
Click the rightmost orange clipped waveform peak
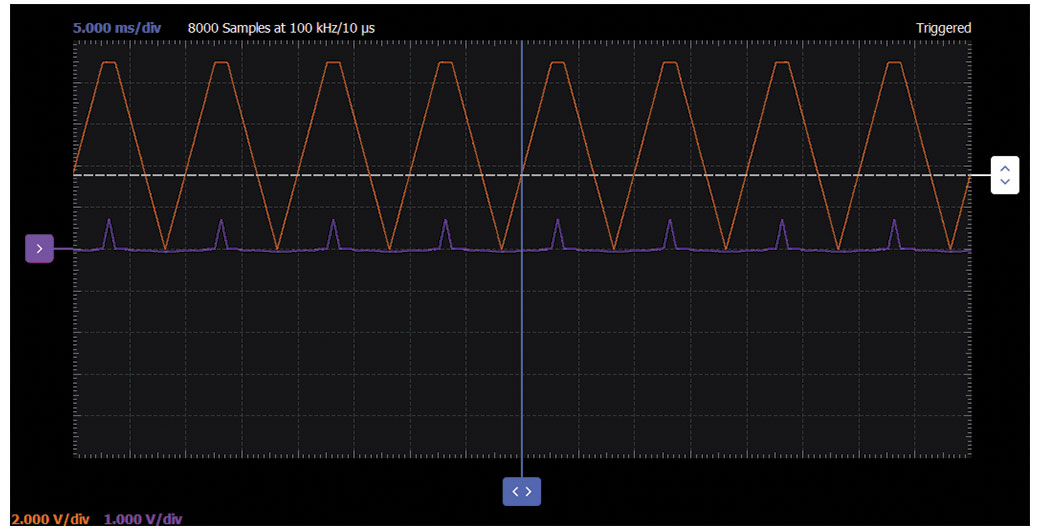click(893, 63)
